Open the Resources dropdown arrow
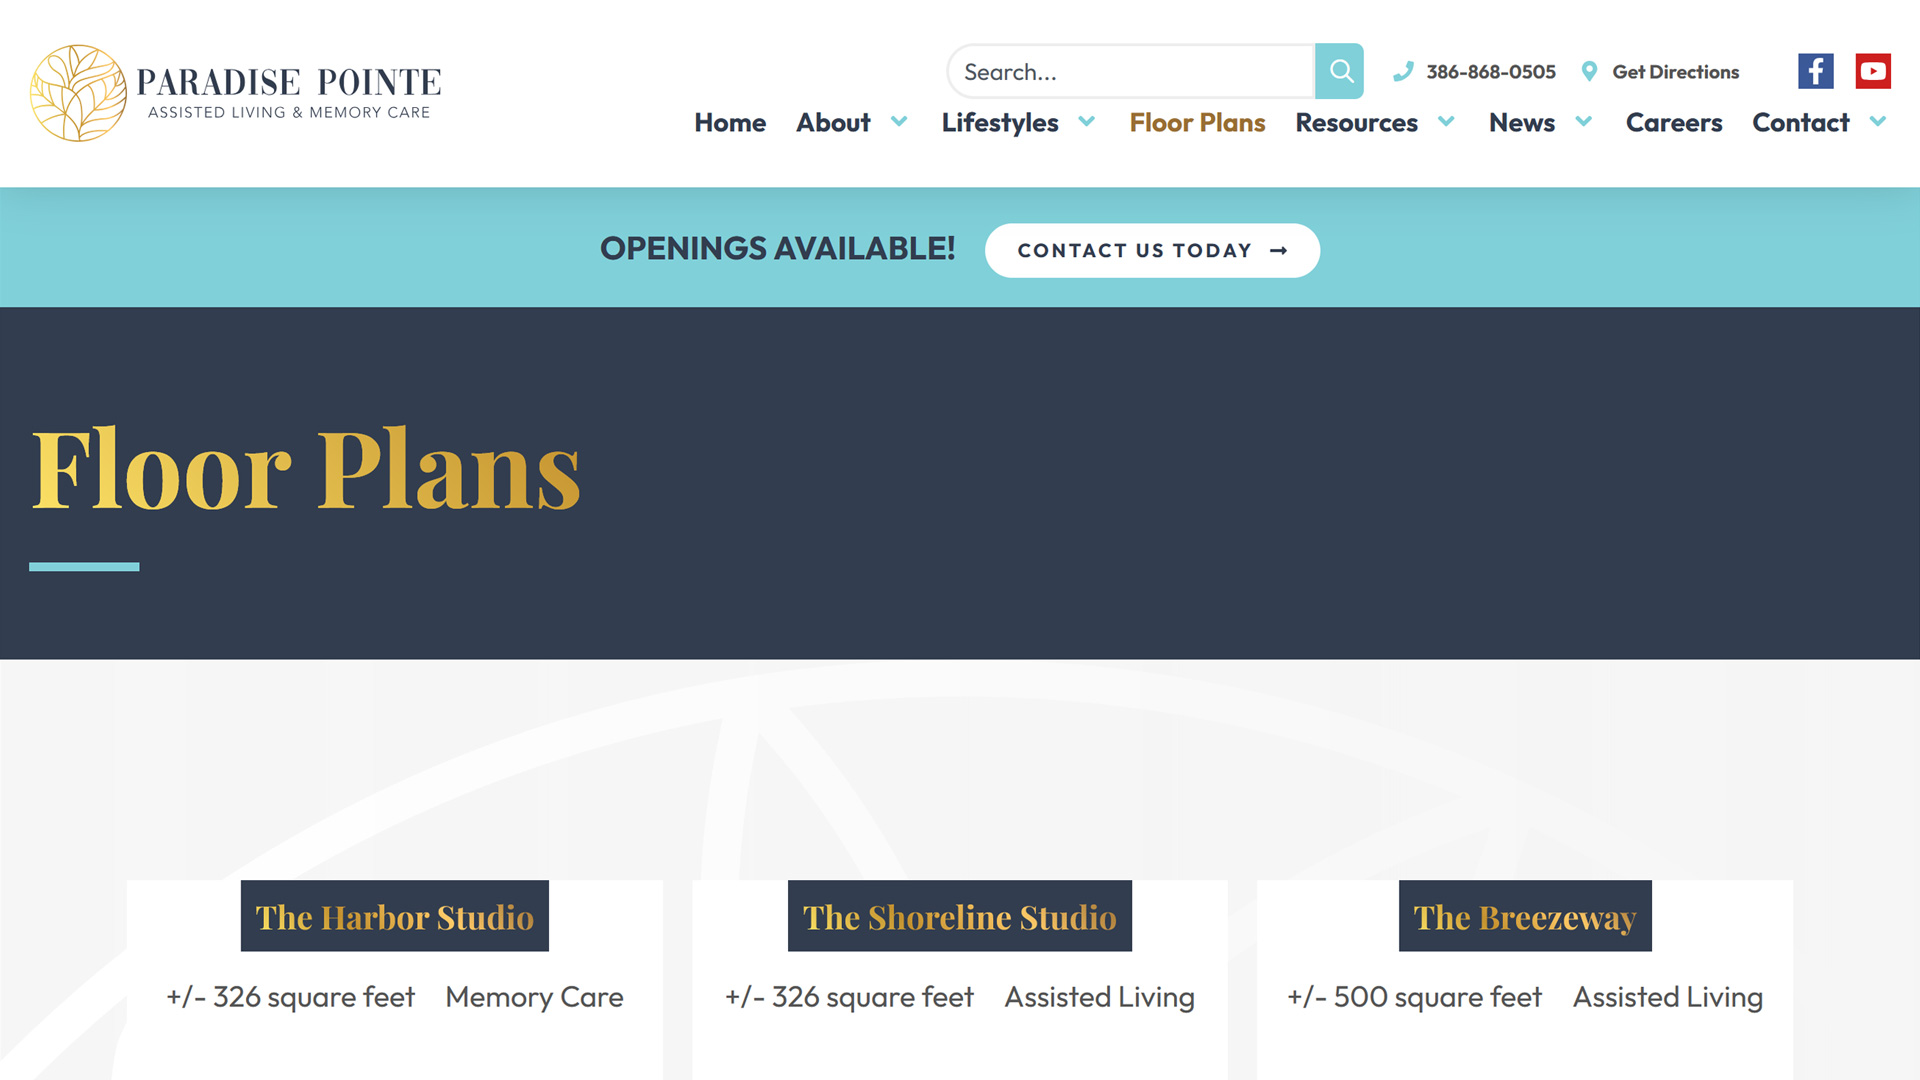 [x=1446, y=122]
